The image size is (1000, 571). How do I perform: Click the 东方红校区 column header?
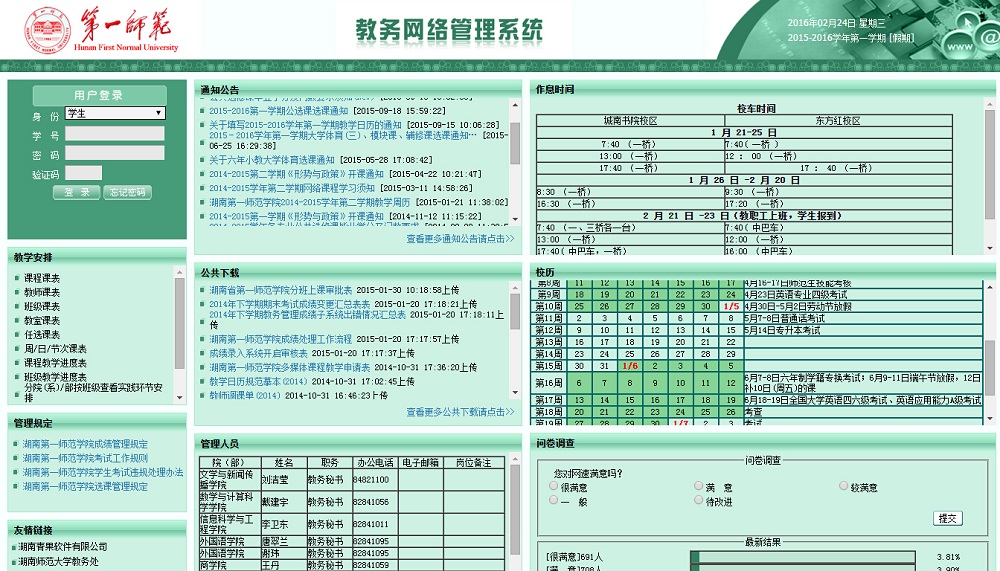coord(838,121)
